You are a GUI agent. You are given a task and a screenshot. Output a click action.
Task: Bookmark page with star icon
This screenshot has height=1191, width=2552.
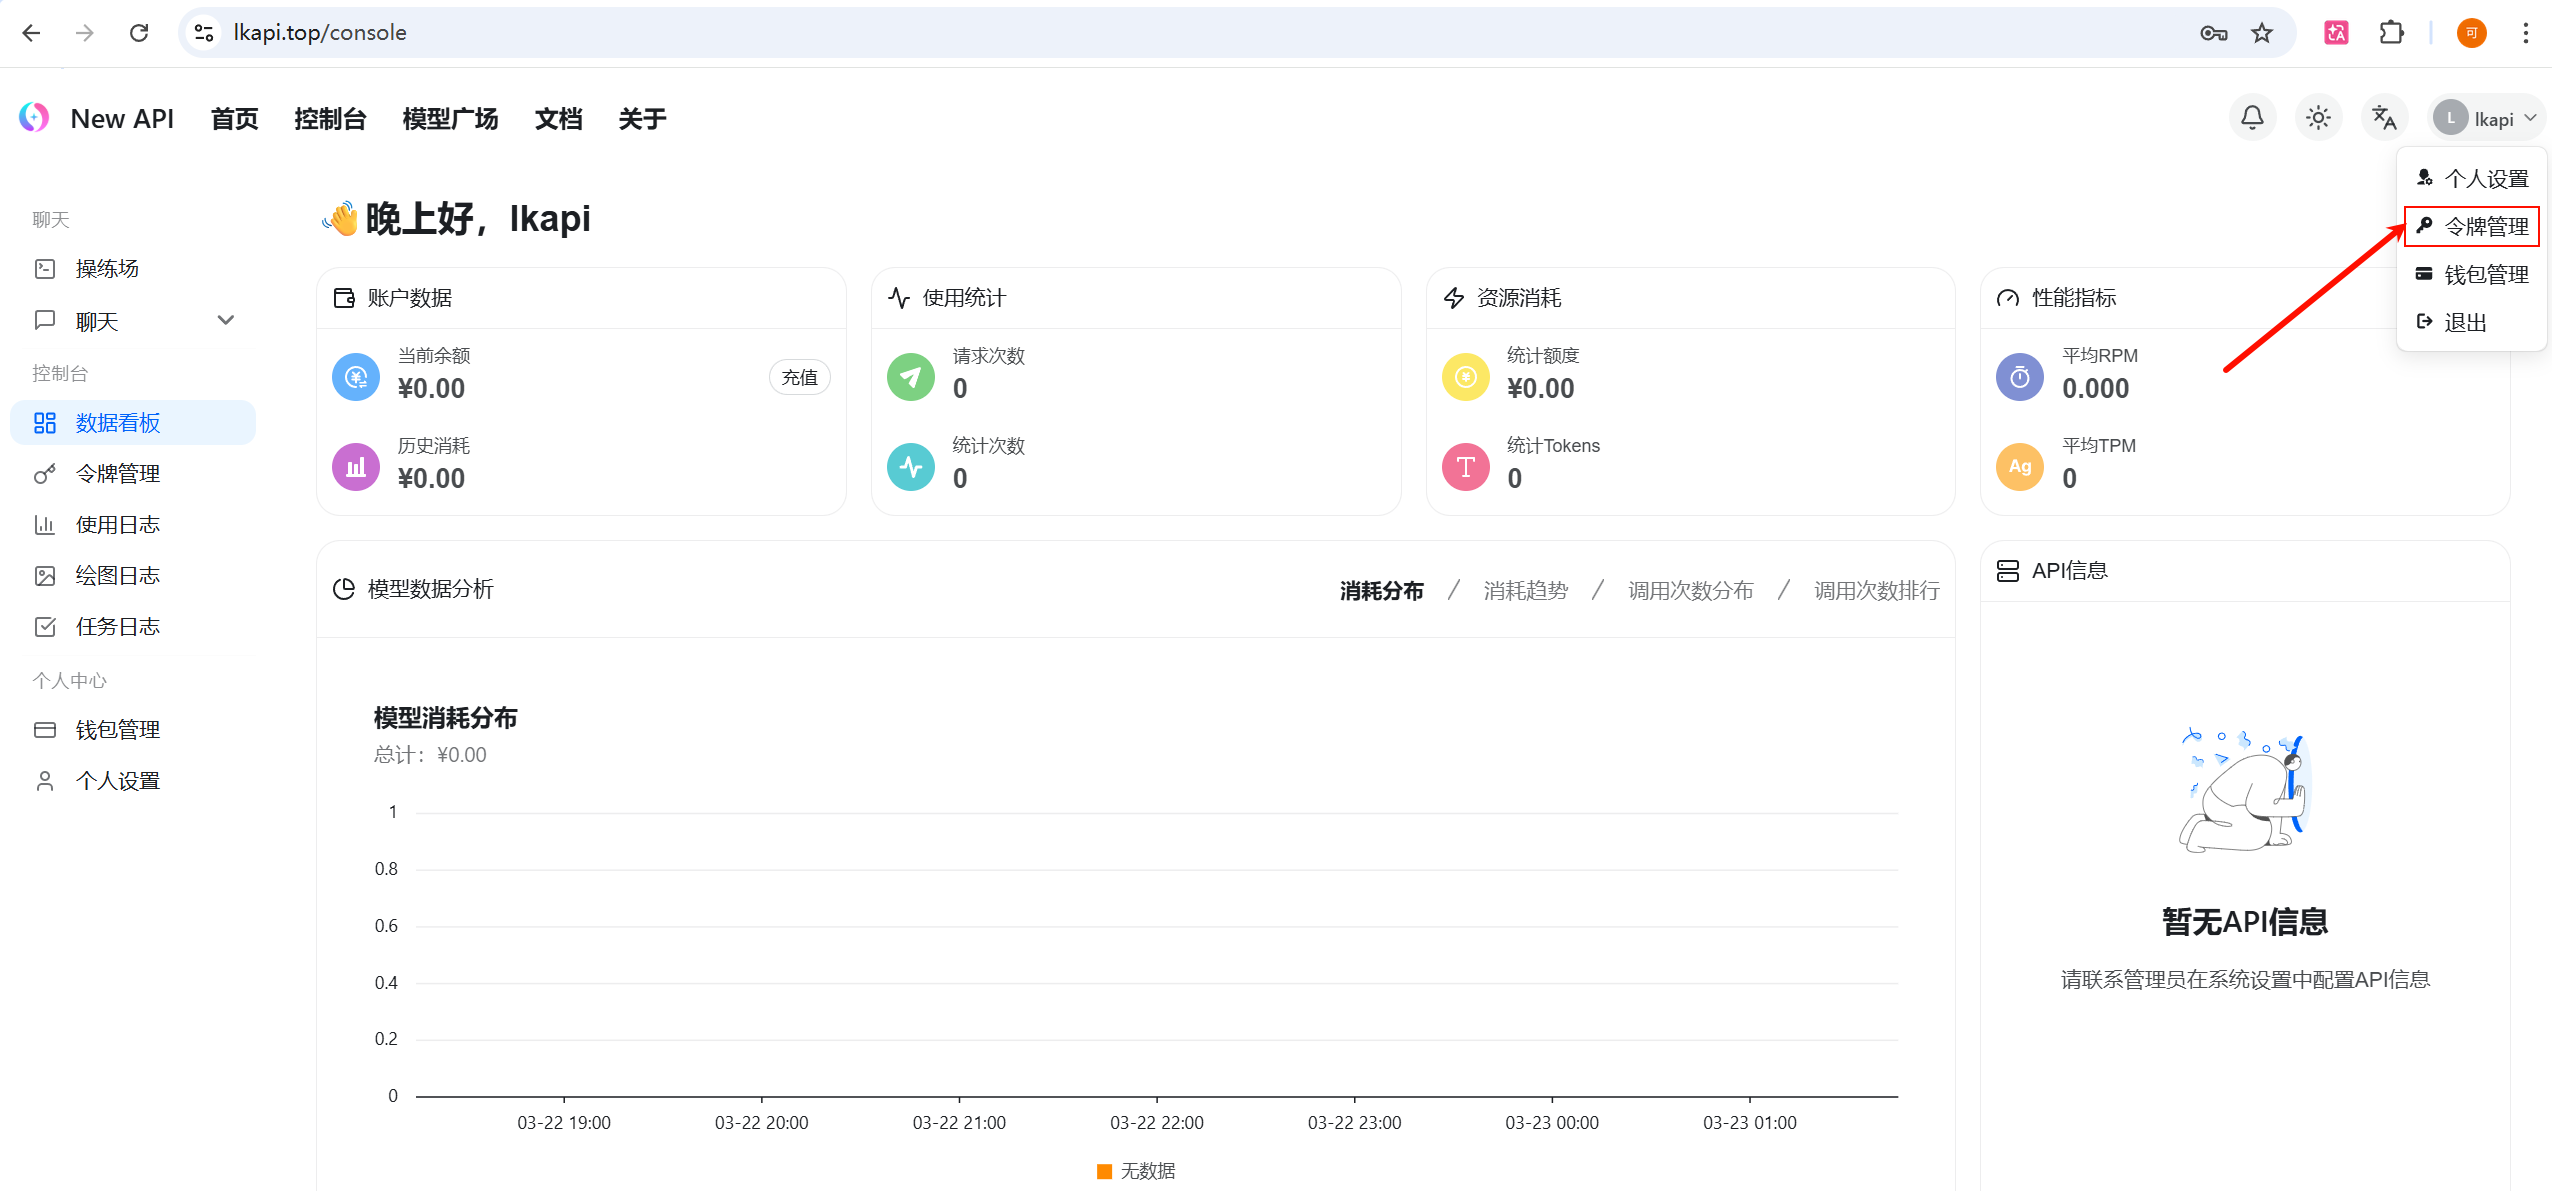coord(2262,33)
